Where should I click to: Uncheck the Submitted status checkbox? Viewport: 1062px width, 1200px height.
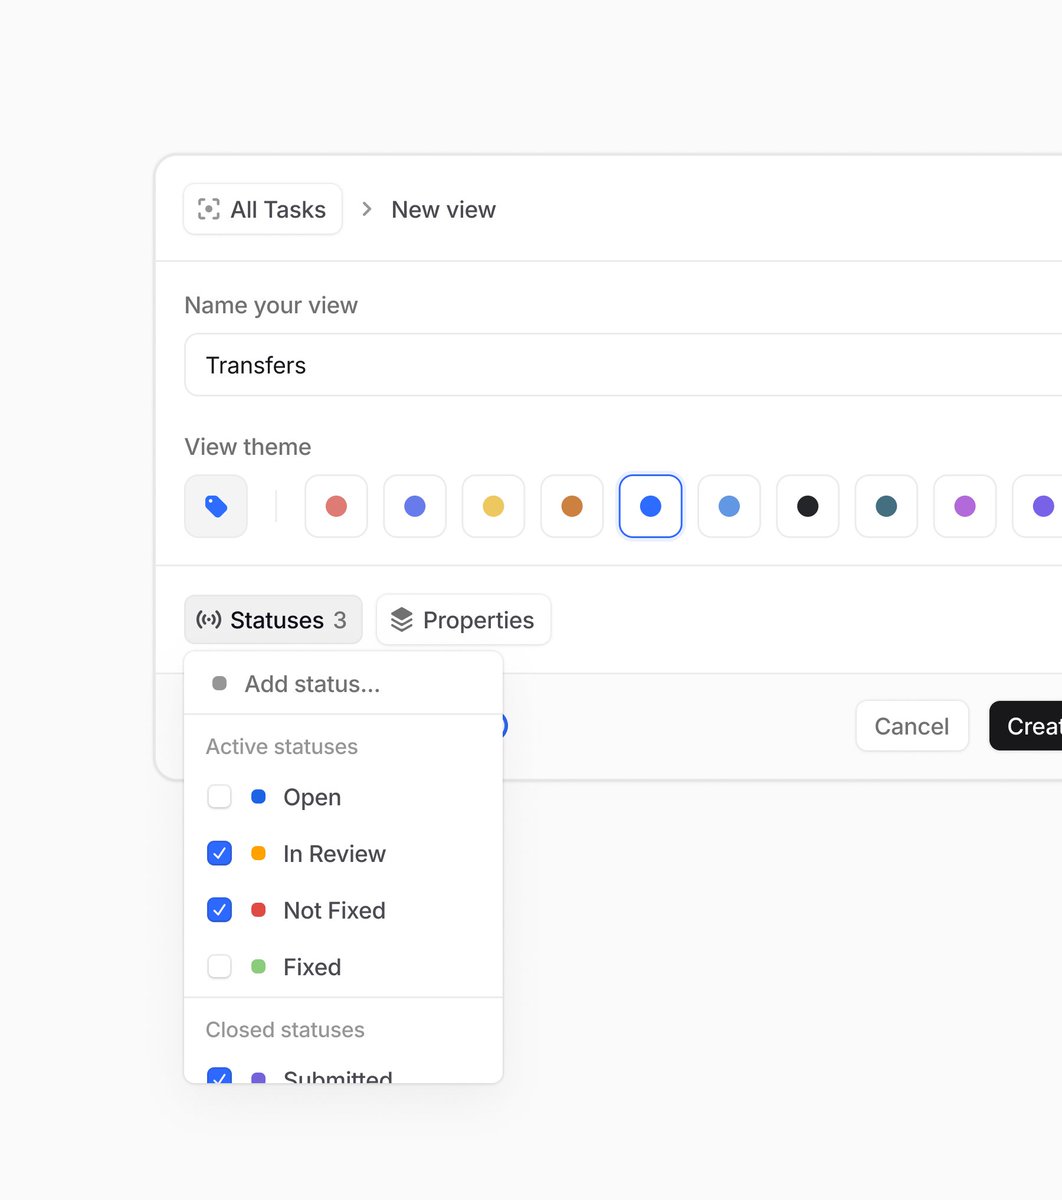[219, 1076]
